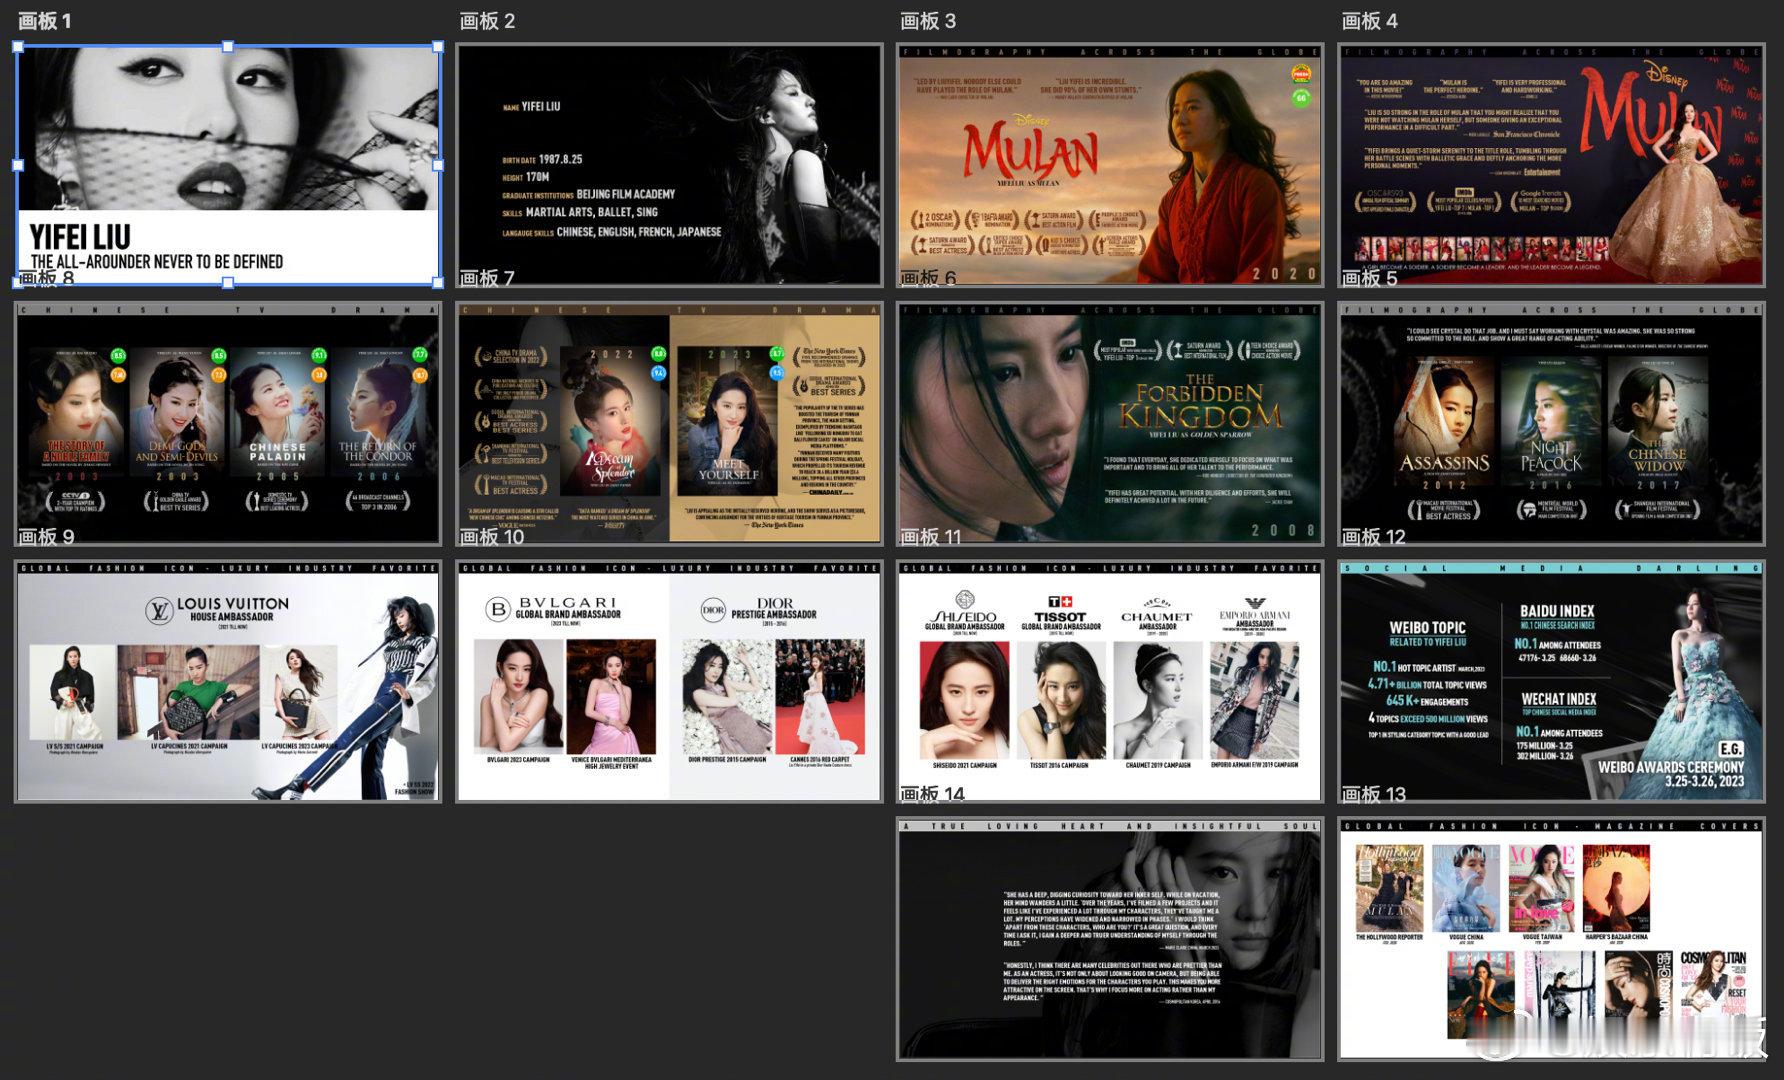Viewport: 1784px width, 1080px height.
Task: Select the Shiseido, Tissot, Chaumet, Armani artboard
Action: [1110, 681]
